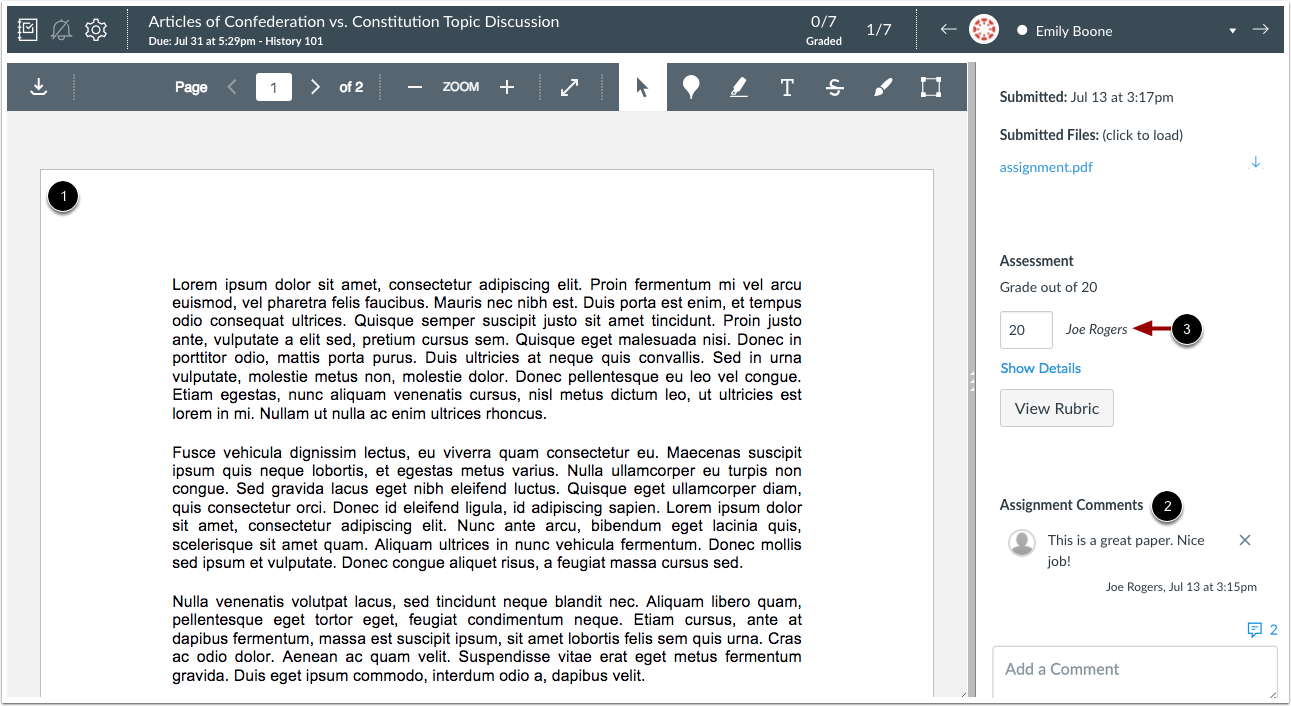Click the Assessment heading
The height and width of the screenshot is (706, 1291).
pyautogui.click(x=1036, y=261)
